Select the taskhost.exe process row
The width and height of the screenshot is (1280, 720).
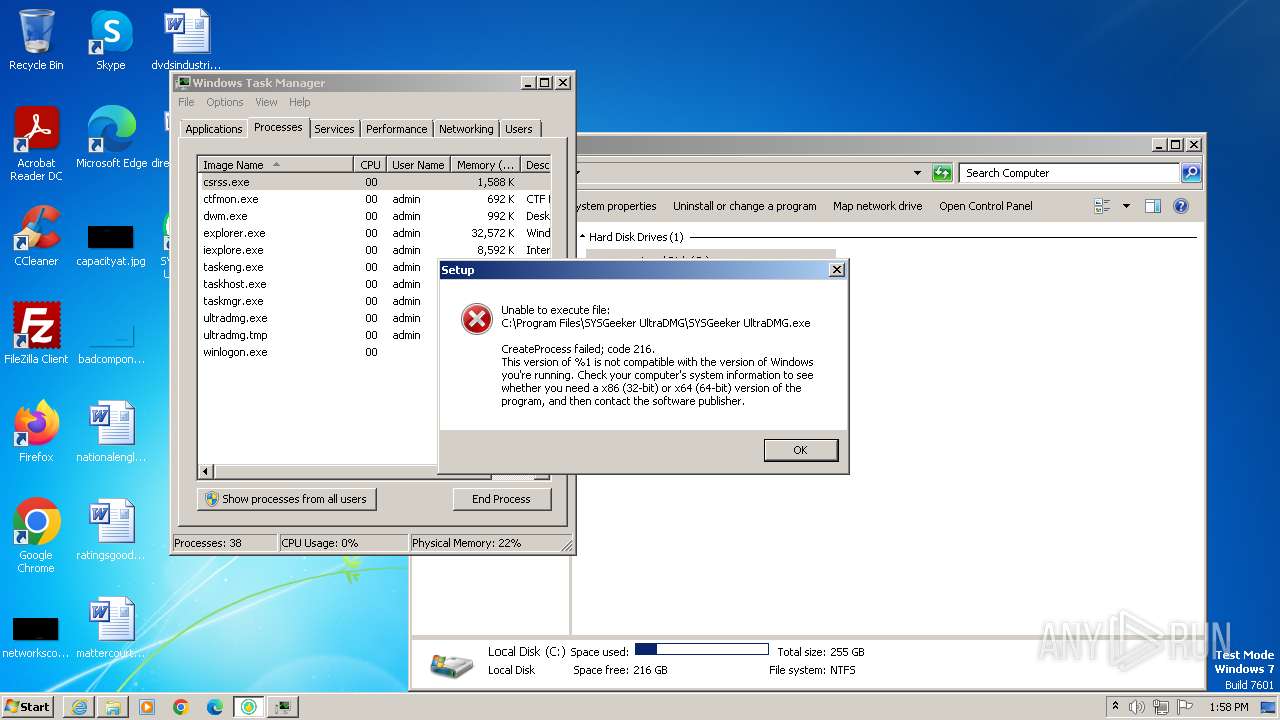(318, 284)
